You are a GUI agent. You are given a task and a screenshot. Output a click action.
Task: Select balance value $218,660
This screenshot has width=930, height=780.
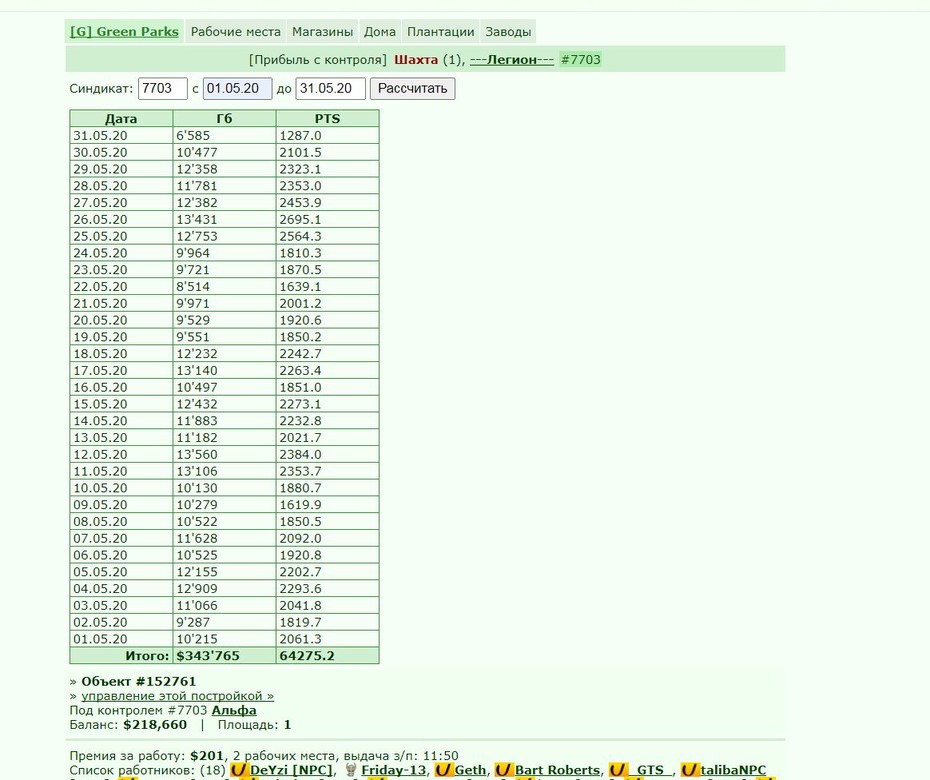point(155,725)
